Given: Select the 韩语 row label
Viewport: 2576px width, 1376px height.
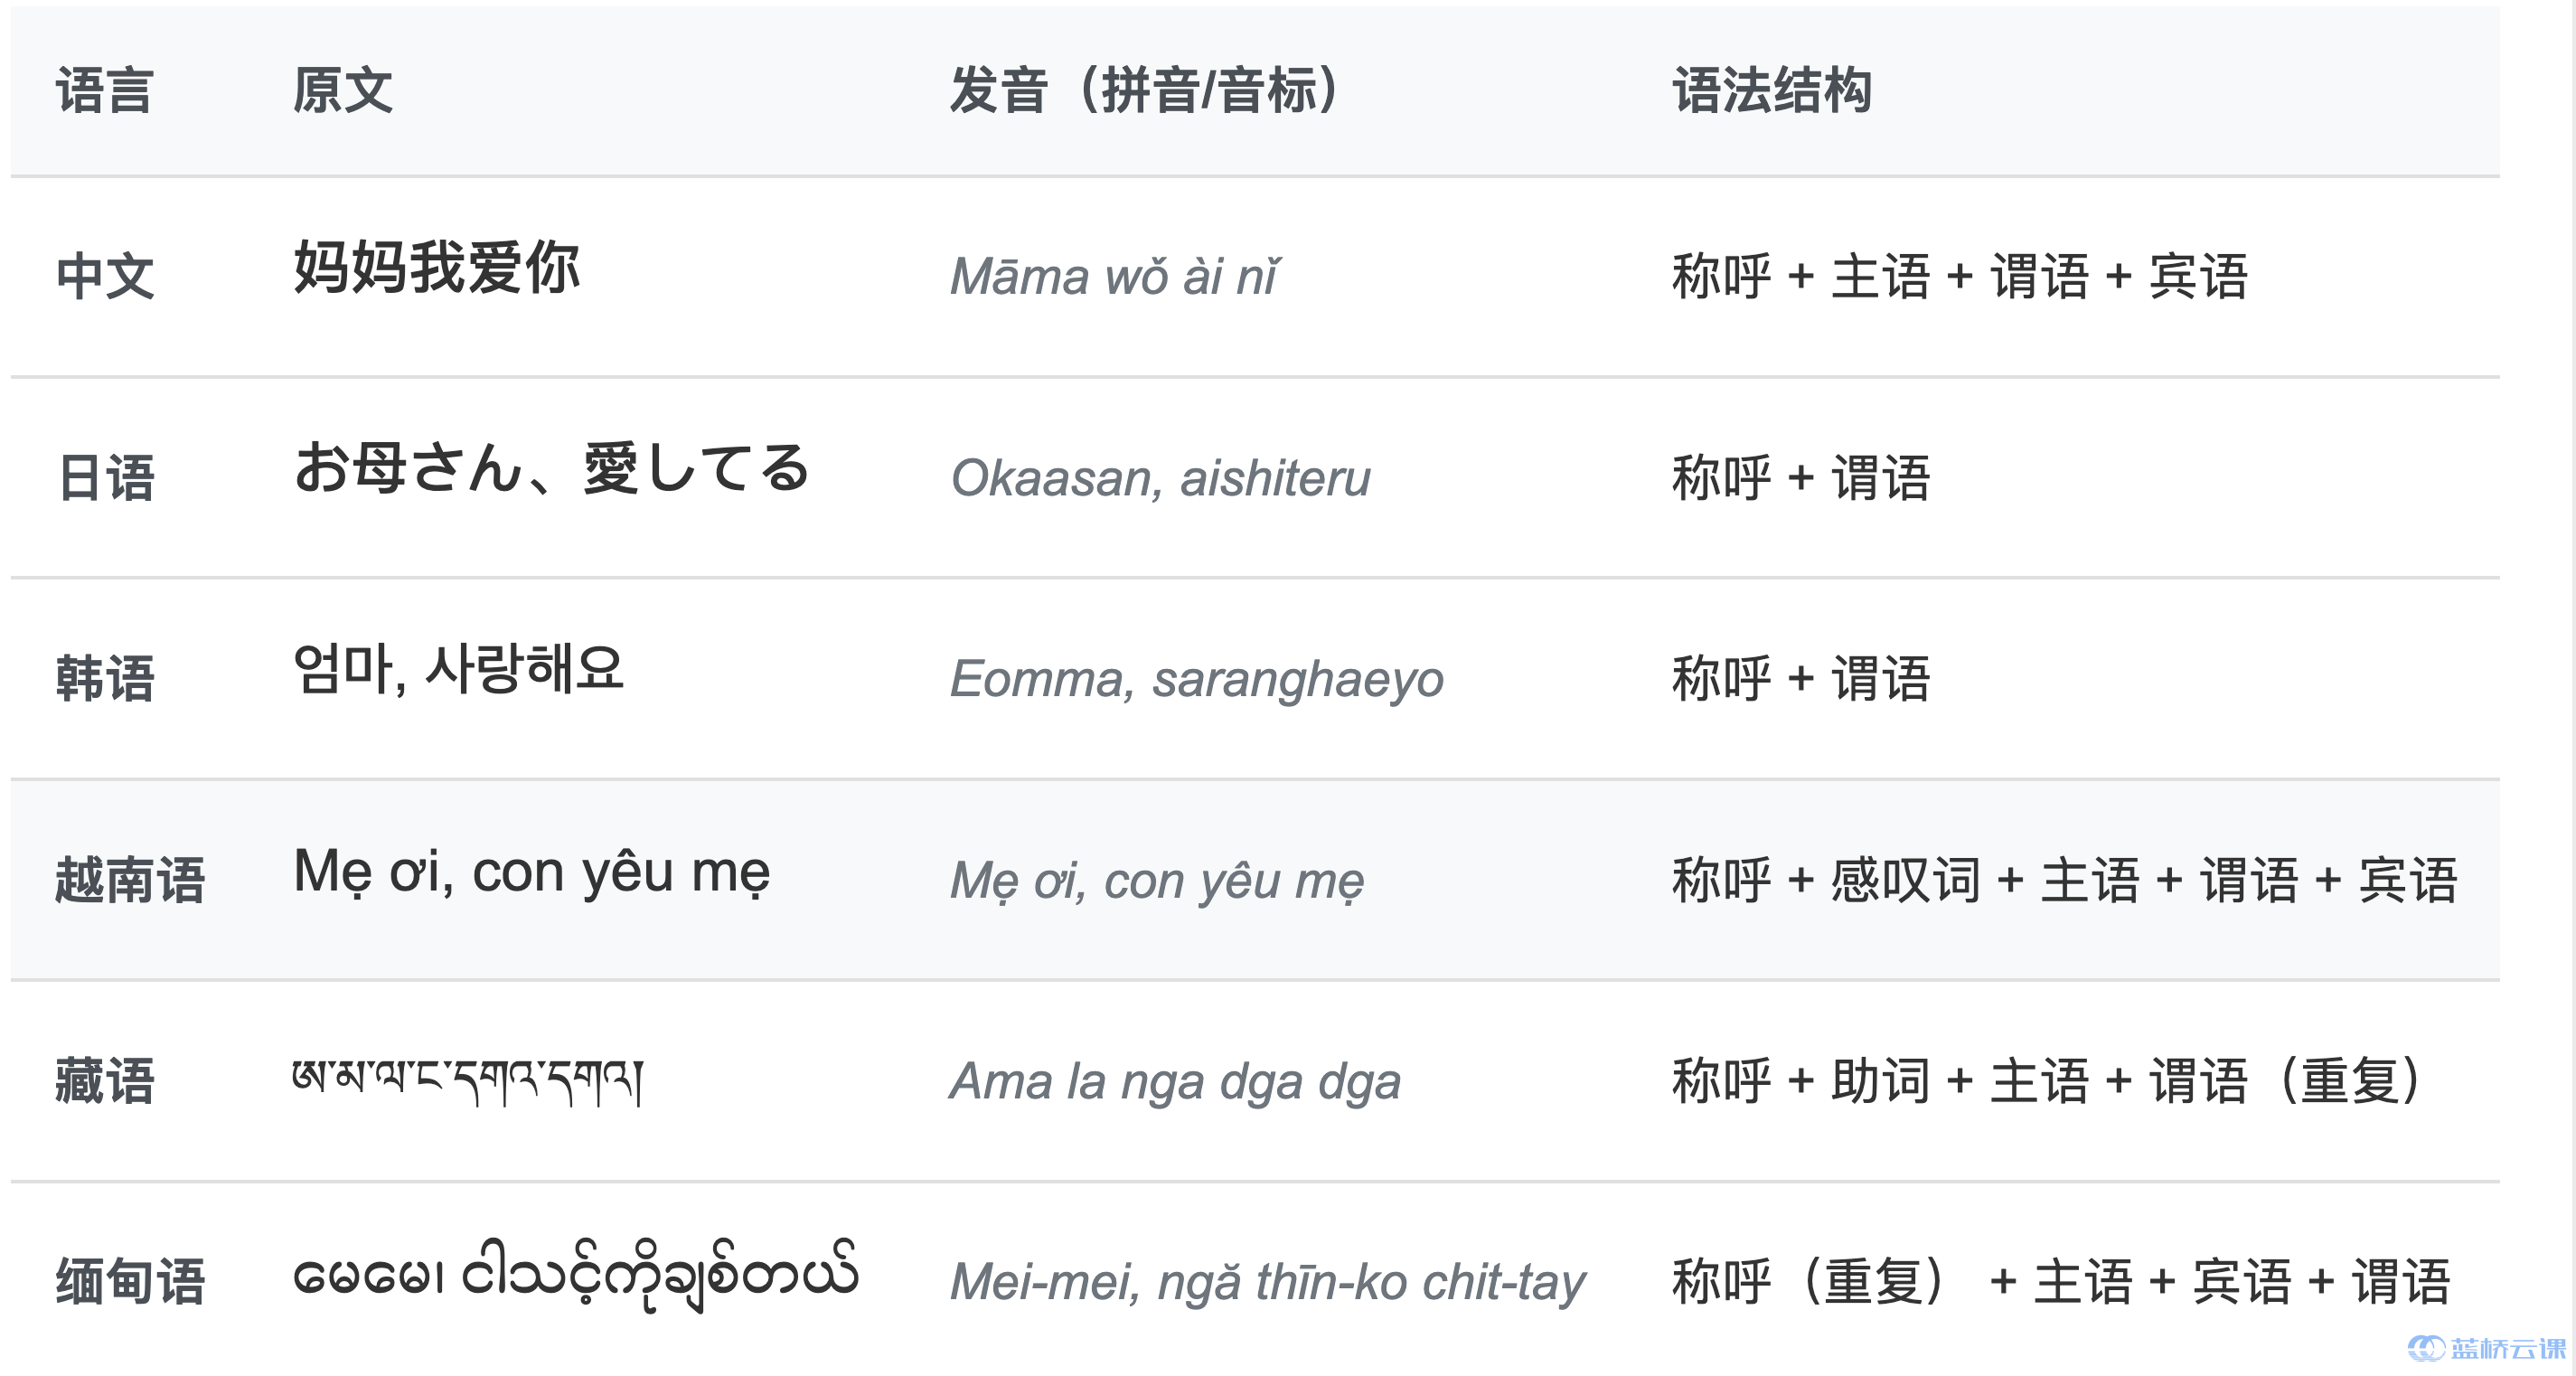Looking at the screenshot, I should coord(105,679).
